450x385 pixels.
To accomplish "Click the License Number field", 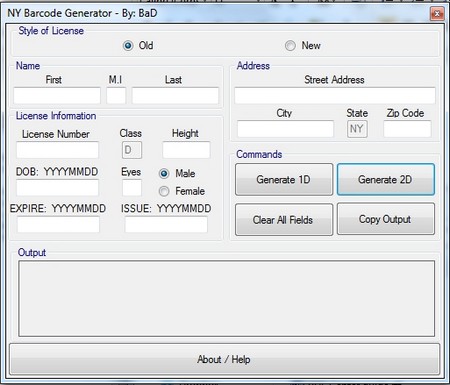I will tap(58, 150).
